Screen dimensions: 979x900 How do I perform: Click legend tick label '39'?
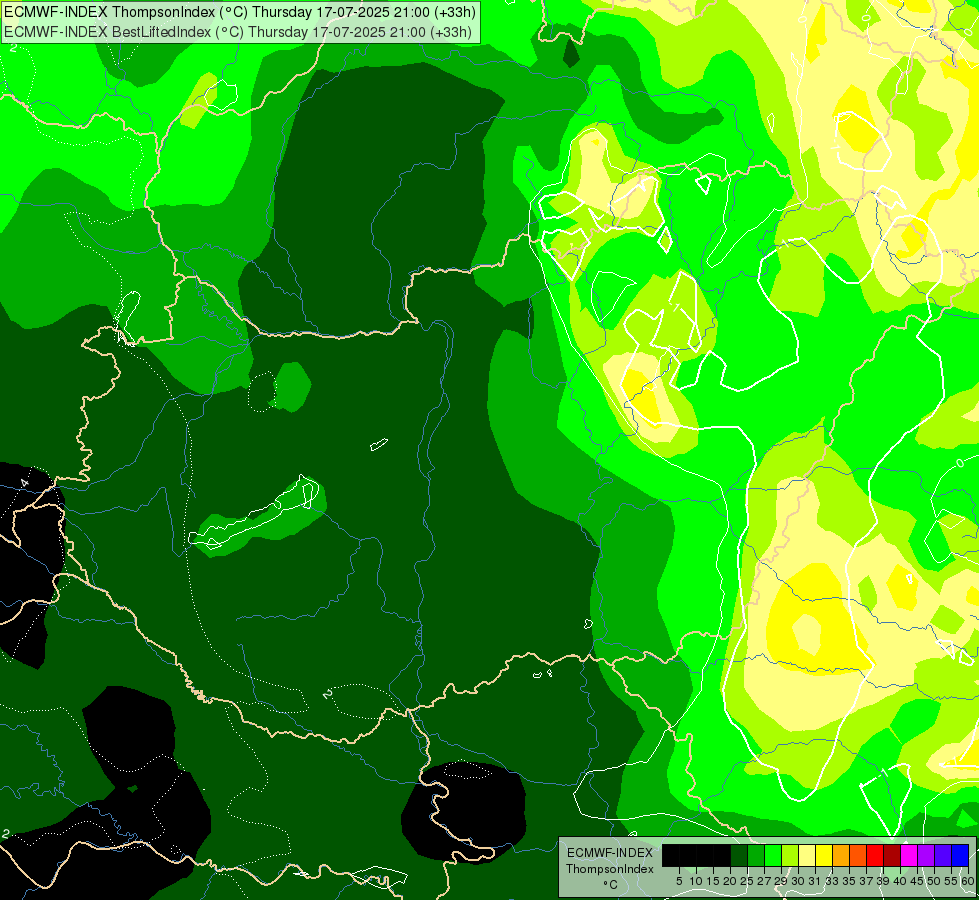click(883, 881)
